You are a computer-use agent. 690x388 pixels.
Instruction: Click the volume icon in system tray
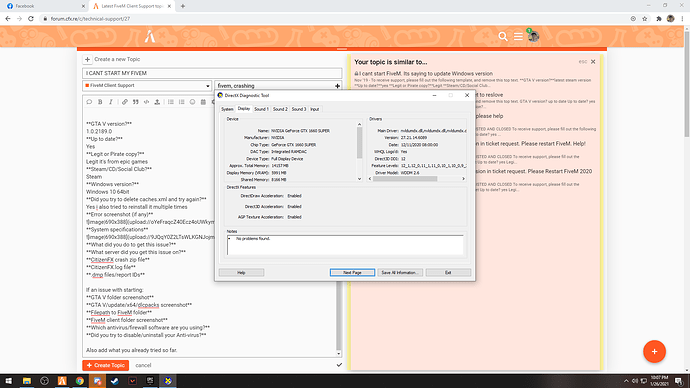pyautogui.click(x=635, y=381)
